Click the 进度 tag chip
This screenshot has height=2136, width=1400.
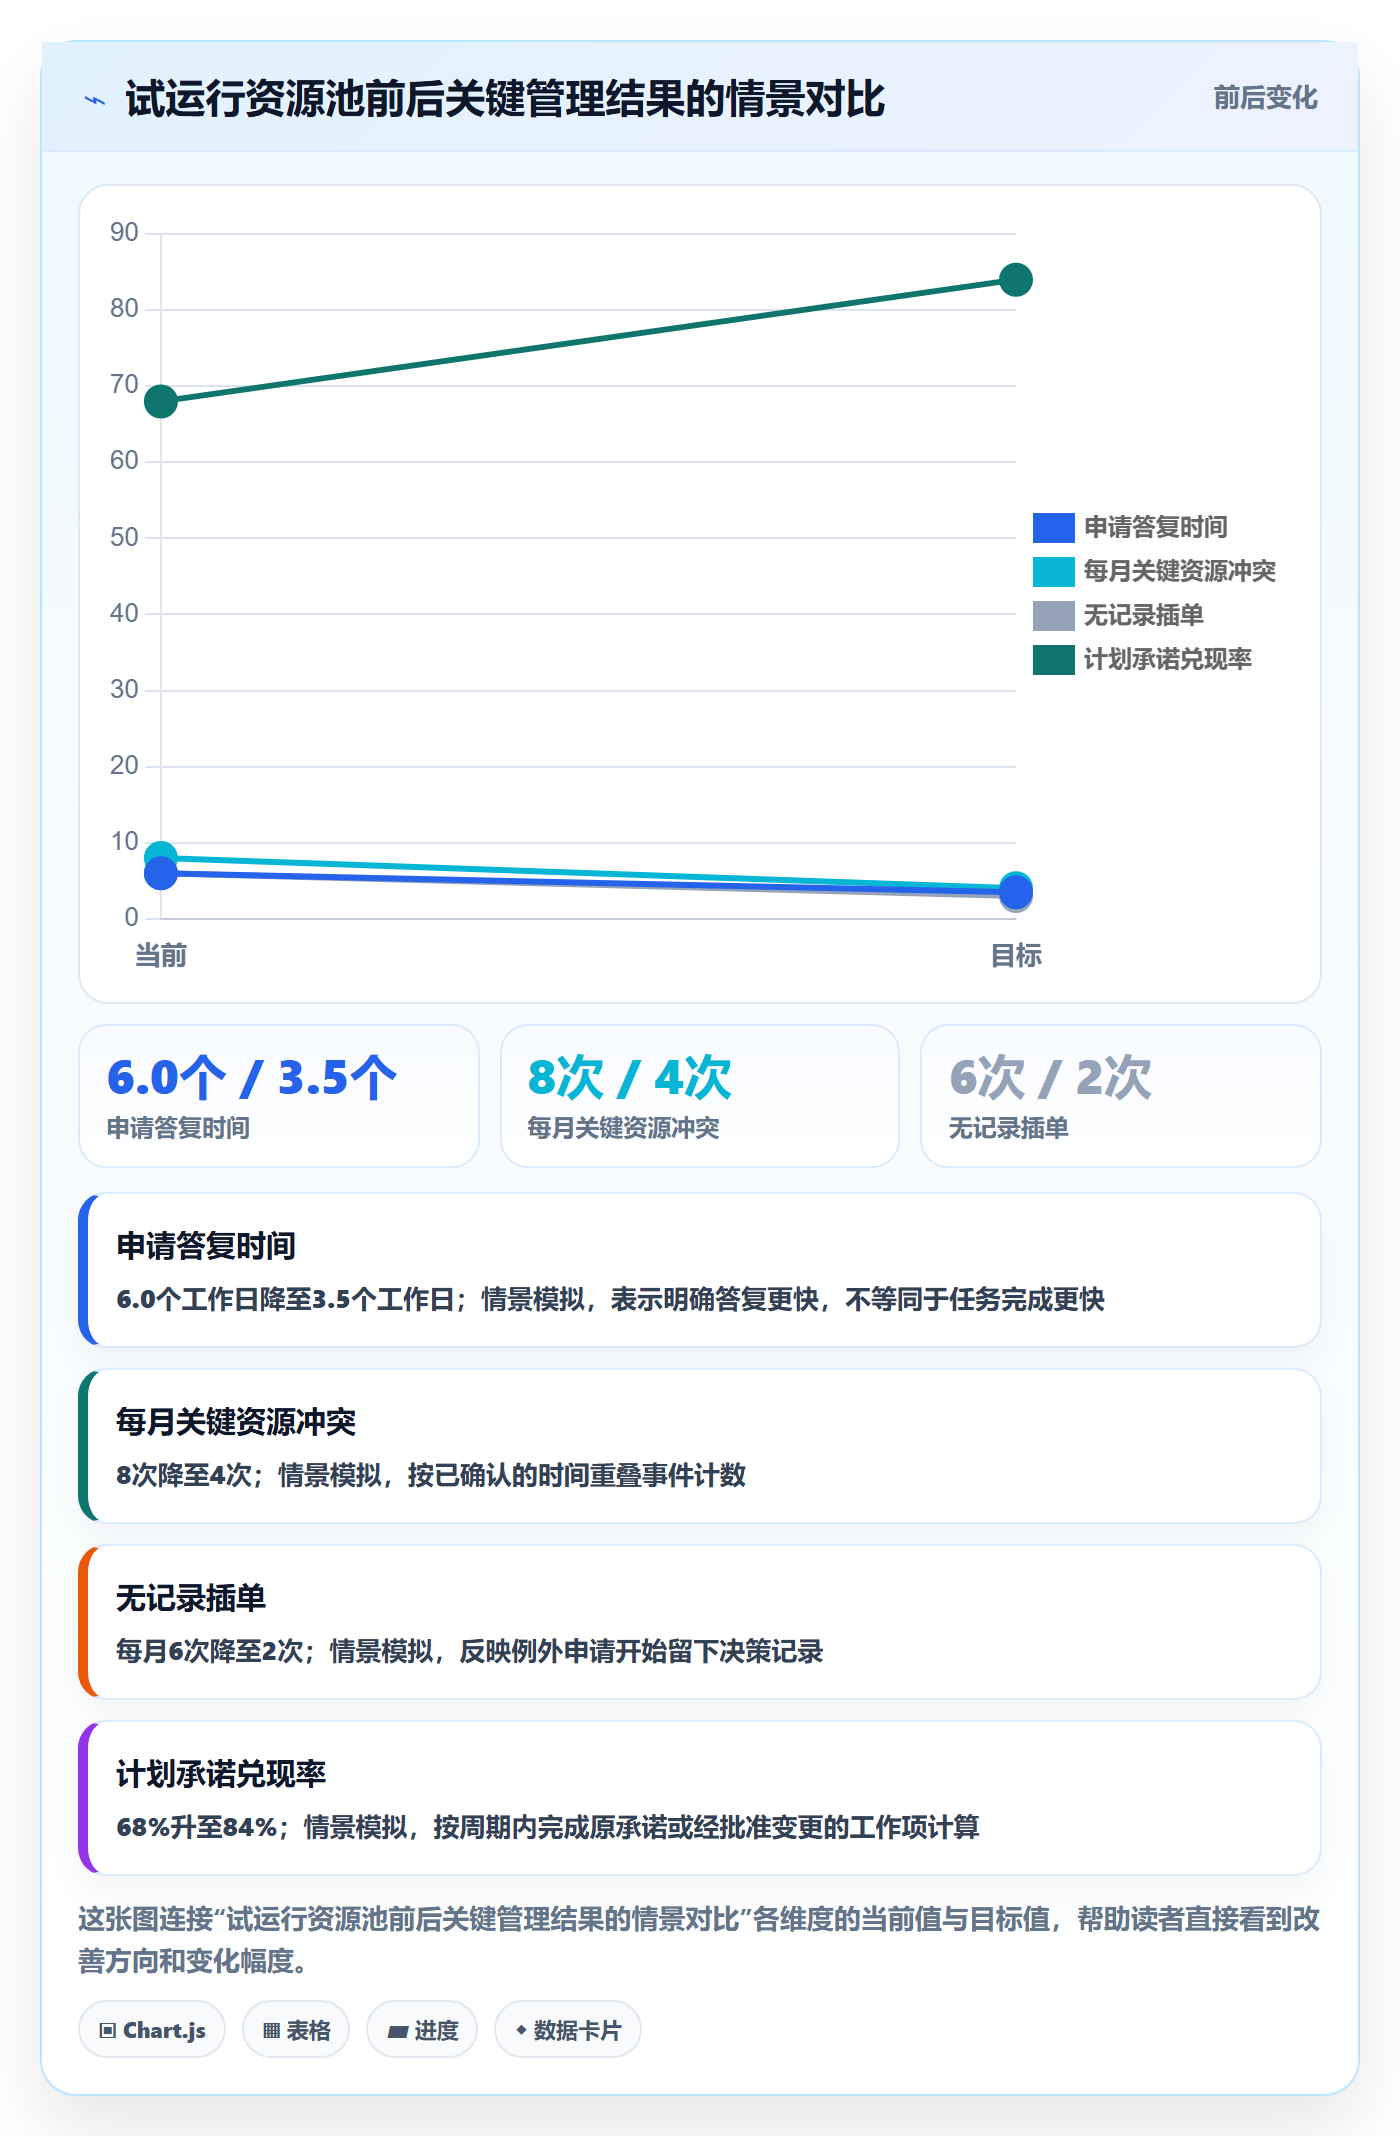point(422,2030)
